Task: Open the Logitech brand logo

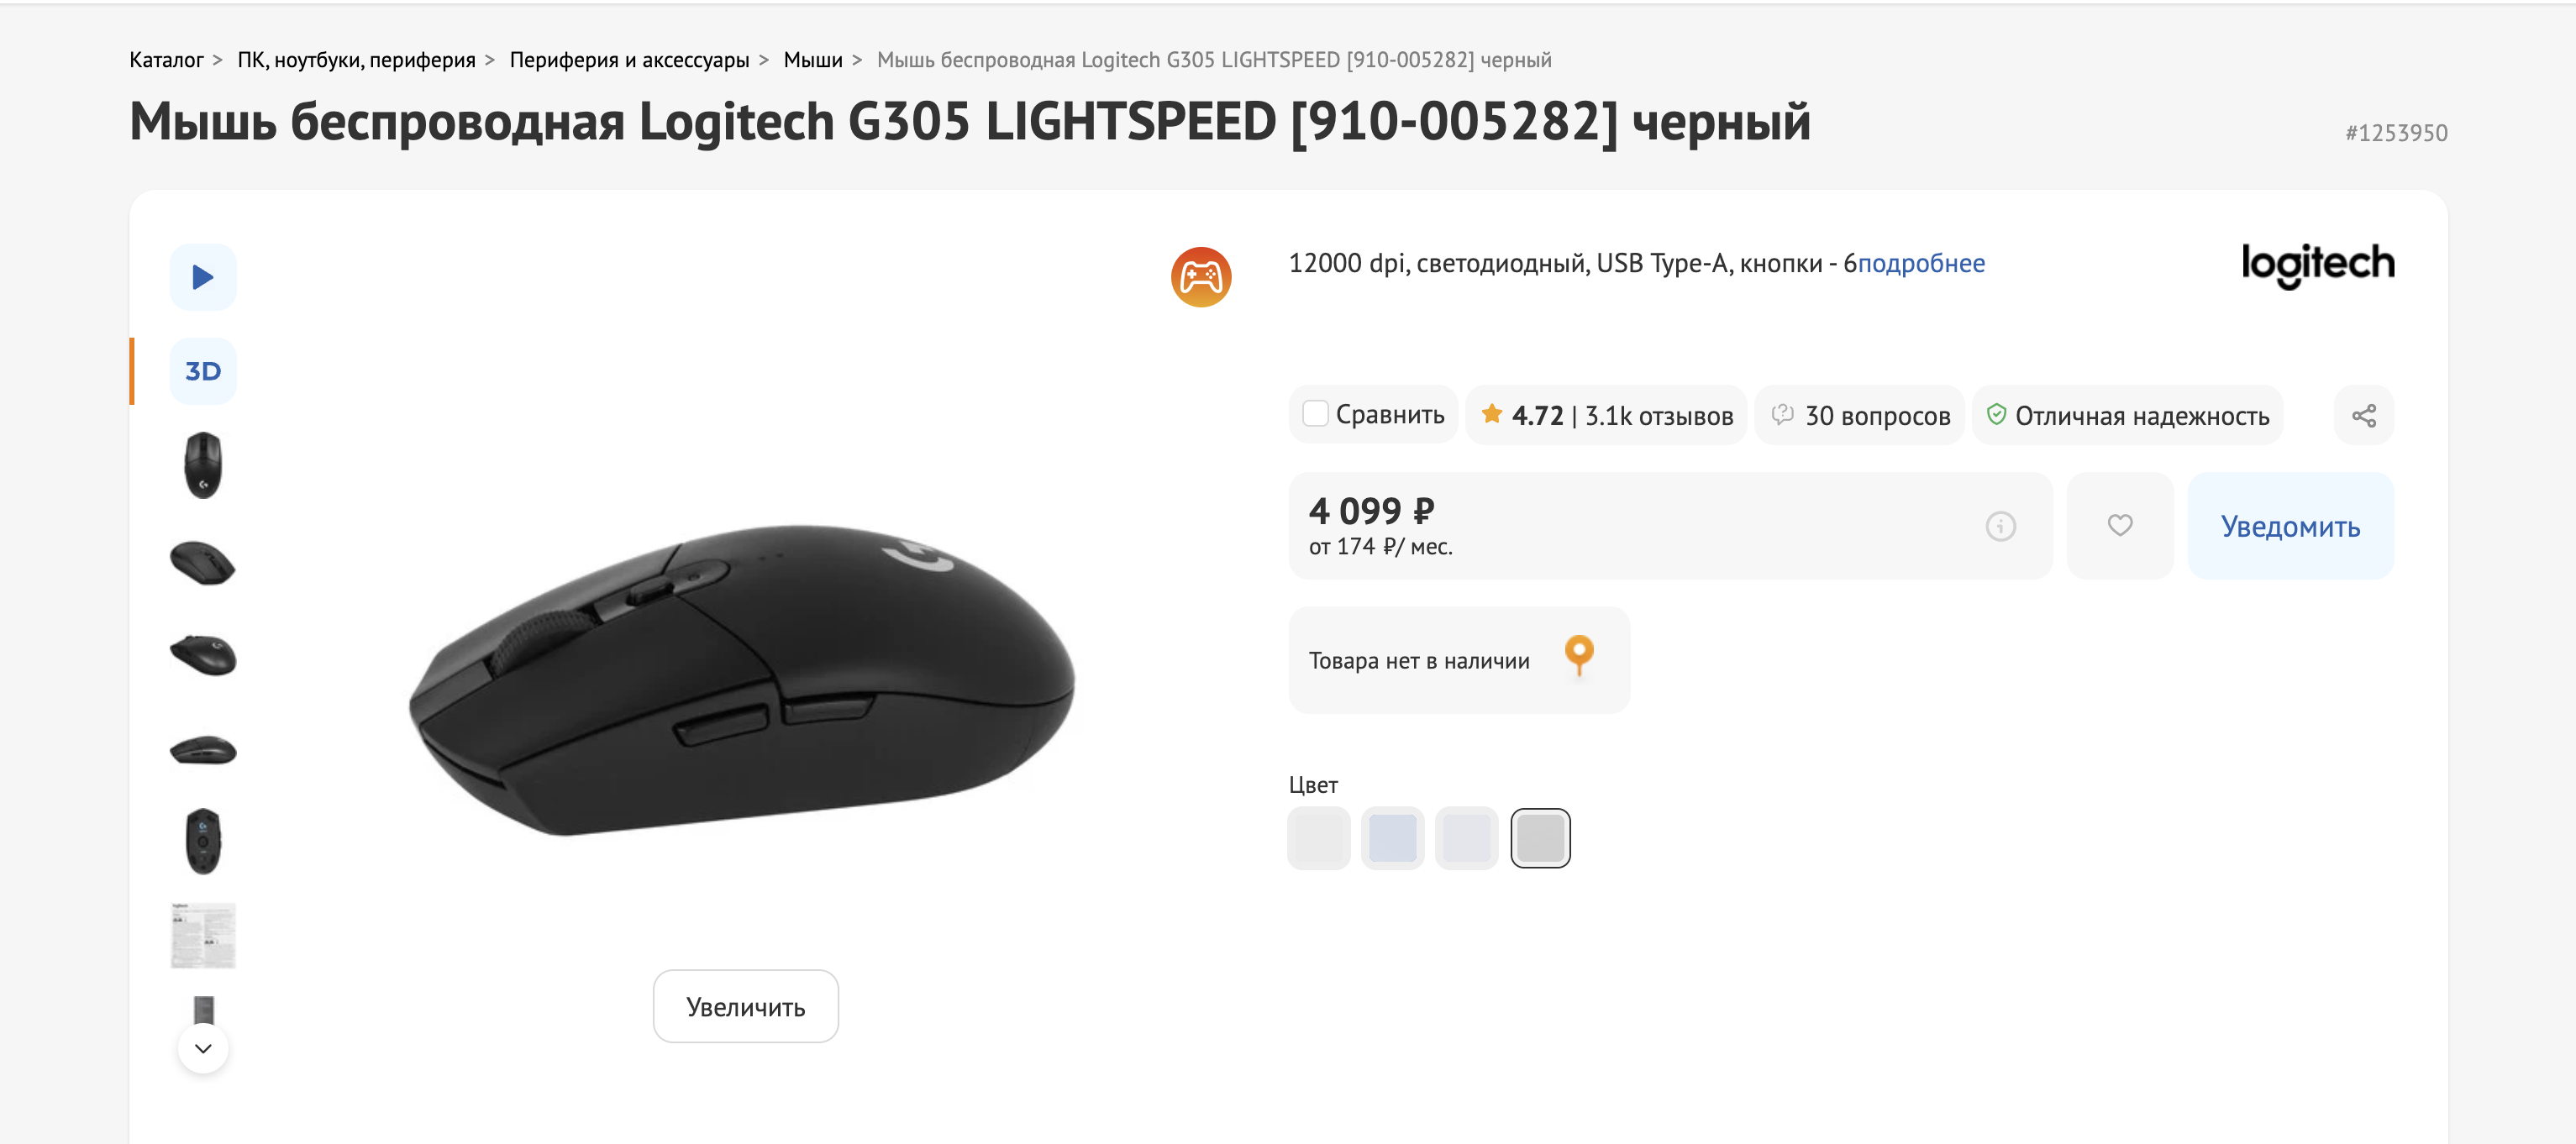Action: pos(2317,264)
